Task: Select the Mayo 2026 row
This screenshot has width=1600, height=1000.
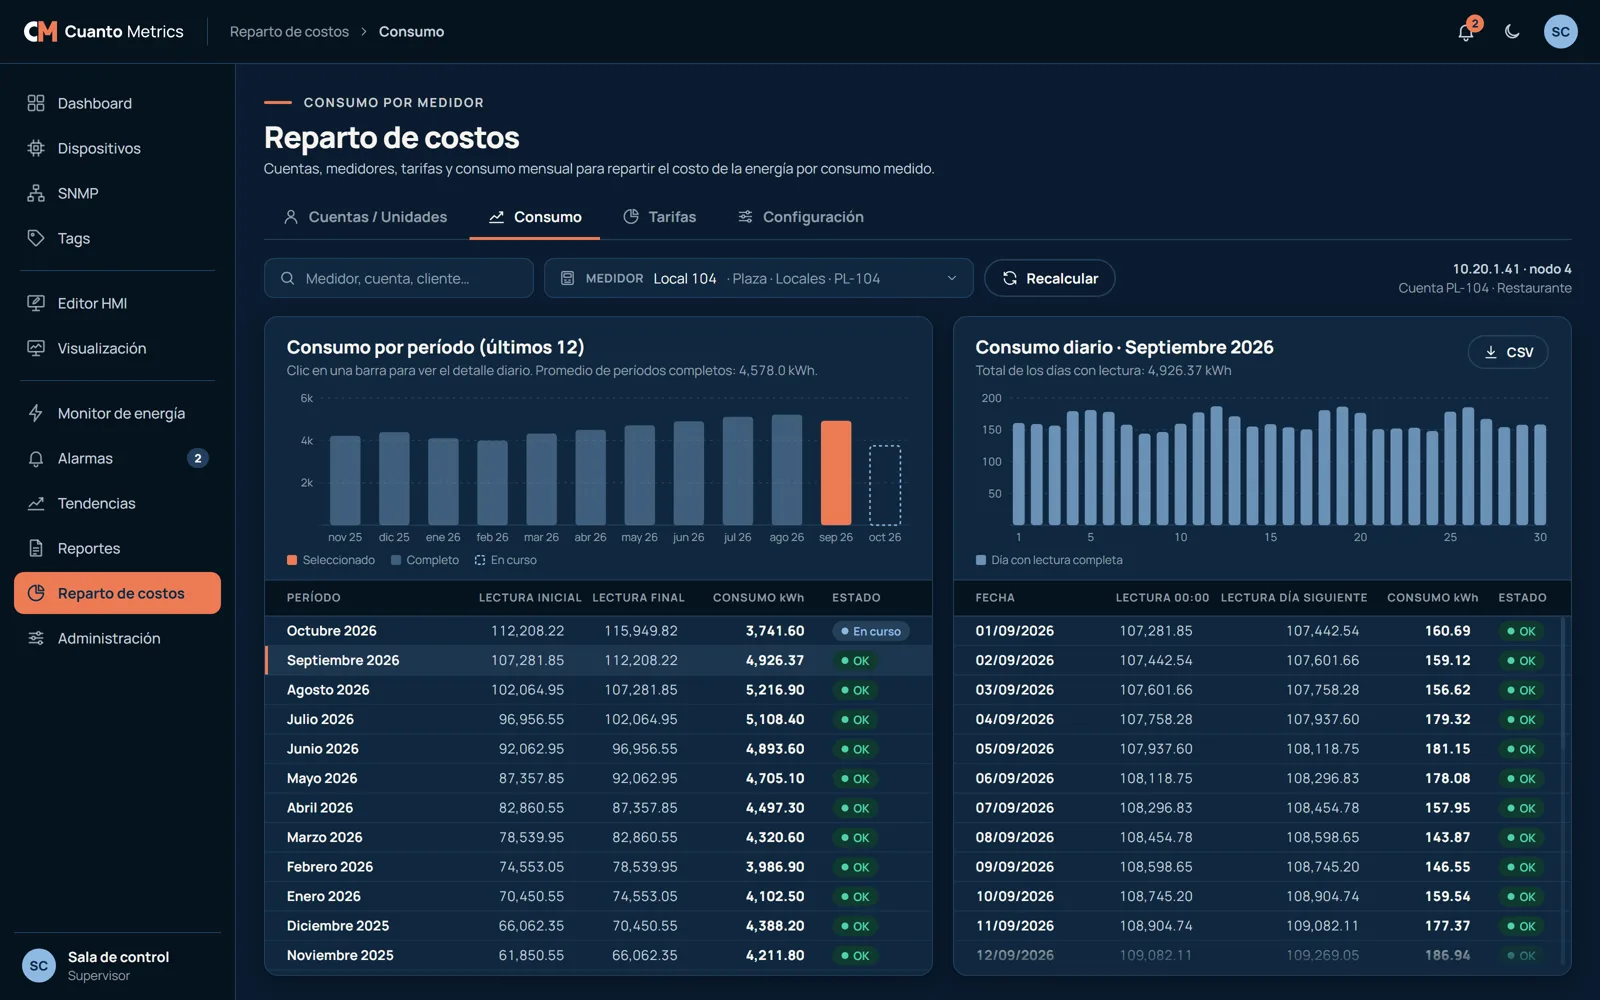Action: (599, 778)
